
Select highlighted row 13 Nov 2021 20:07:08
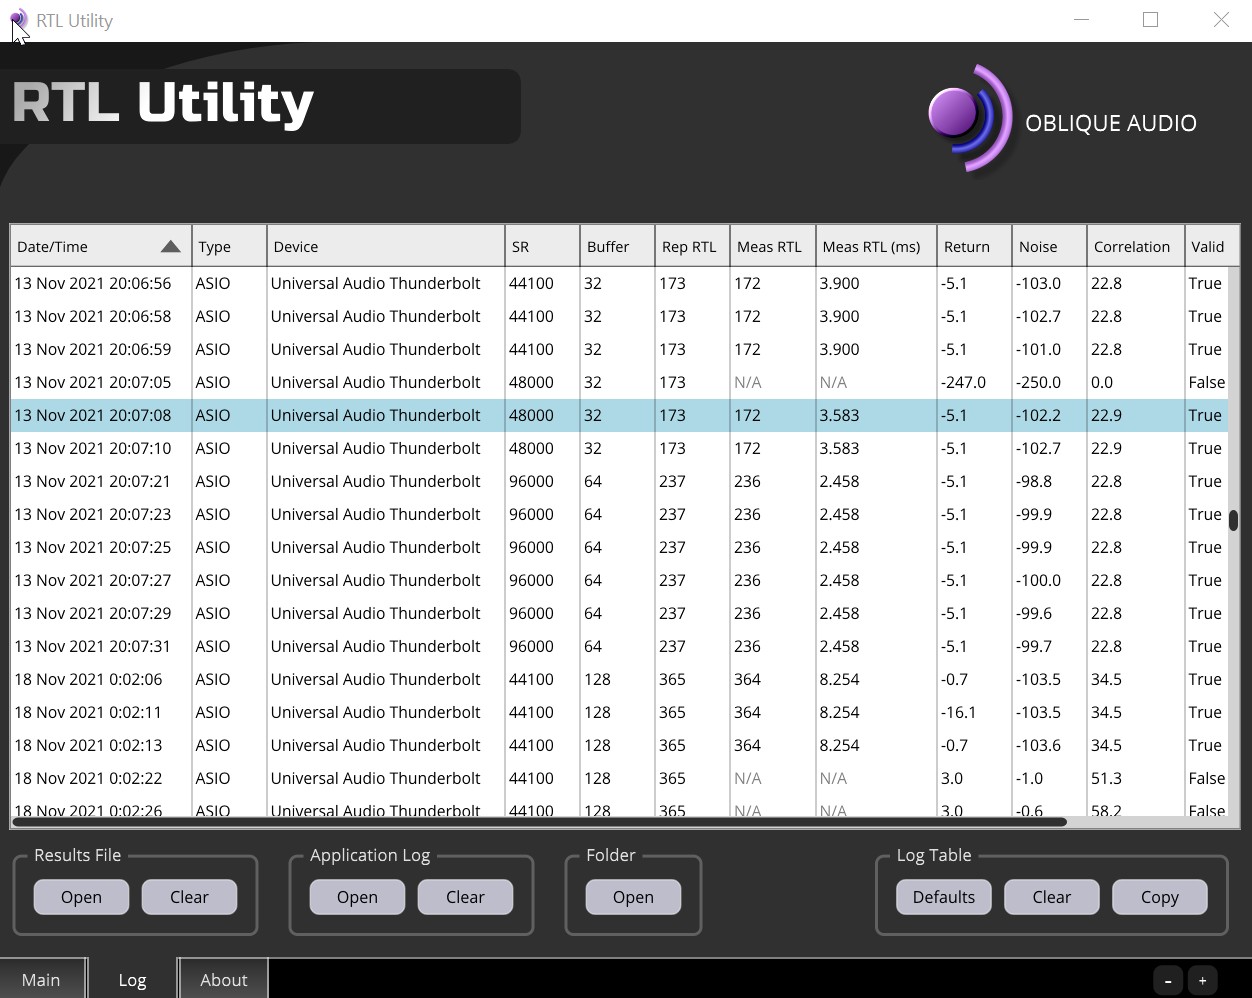click(619, 415)
